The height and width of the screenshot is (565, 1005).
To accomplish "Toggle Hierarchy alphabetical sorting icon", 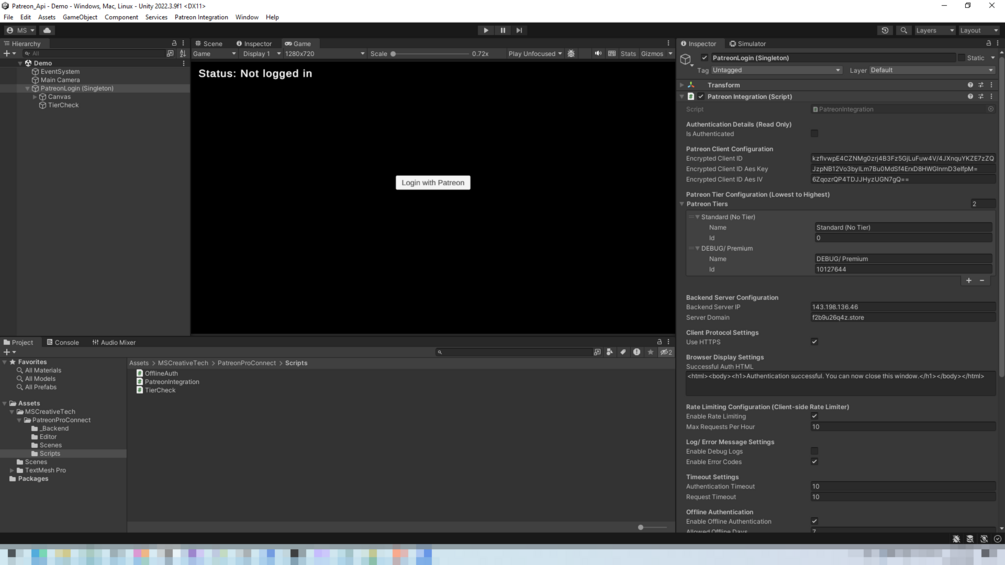I will [183, 54].
